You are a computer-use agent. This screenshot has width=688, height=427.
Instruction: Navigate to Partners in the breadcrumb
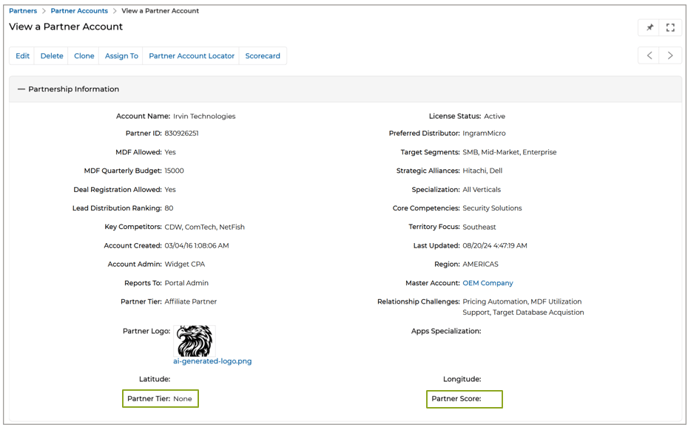click(x=23, y=11)
